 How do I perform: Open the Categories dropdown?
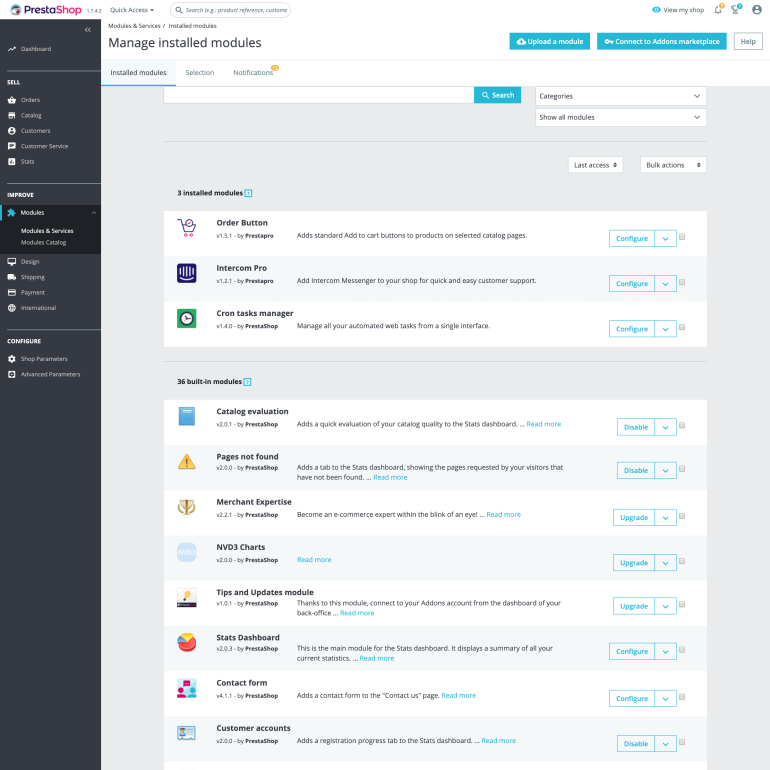point(621,96)
